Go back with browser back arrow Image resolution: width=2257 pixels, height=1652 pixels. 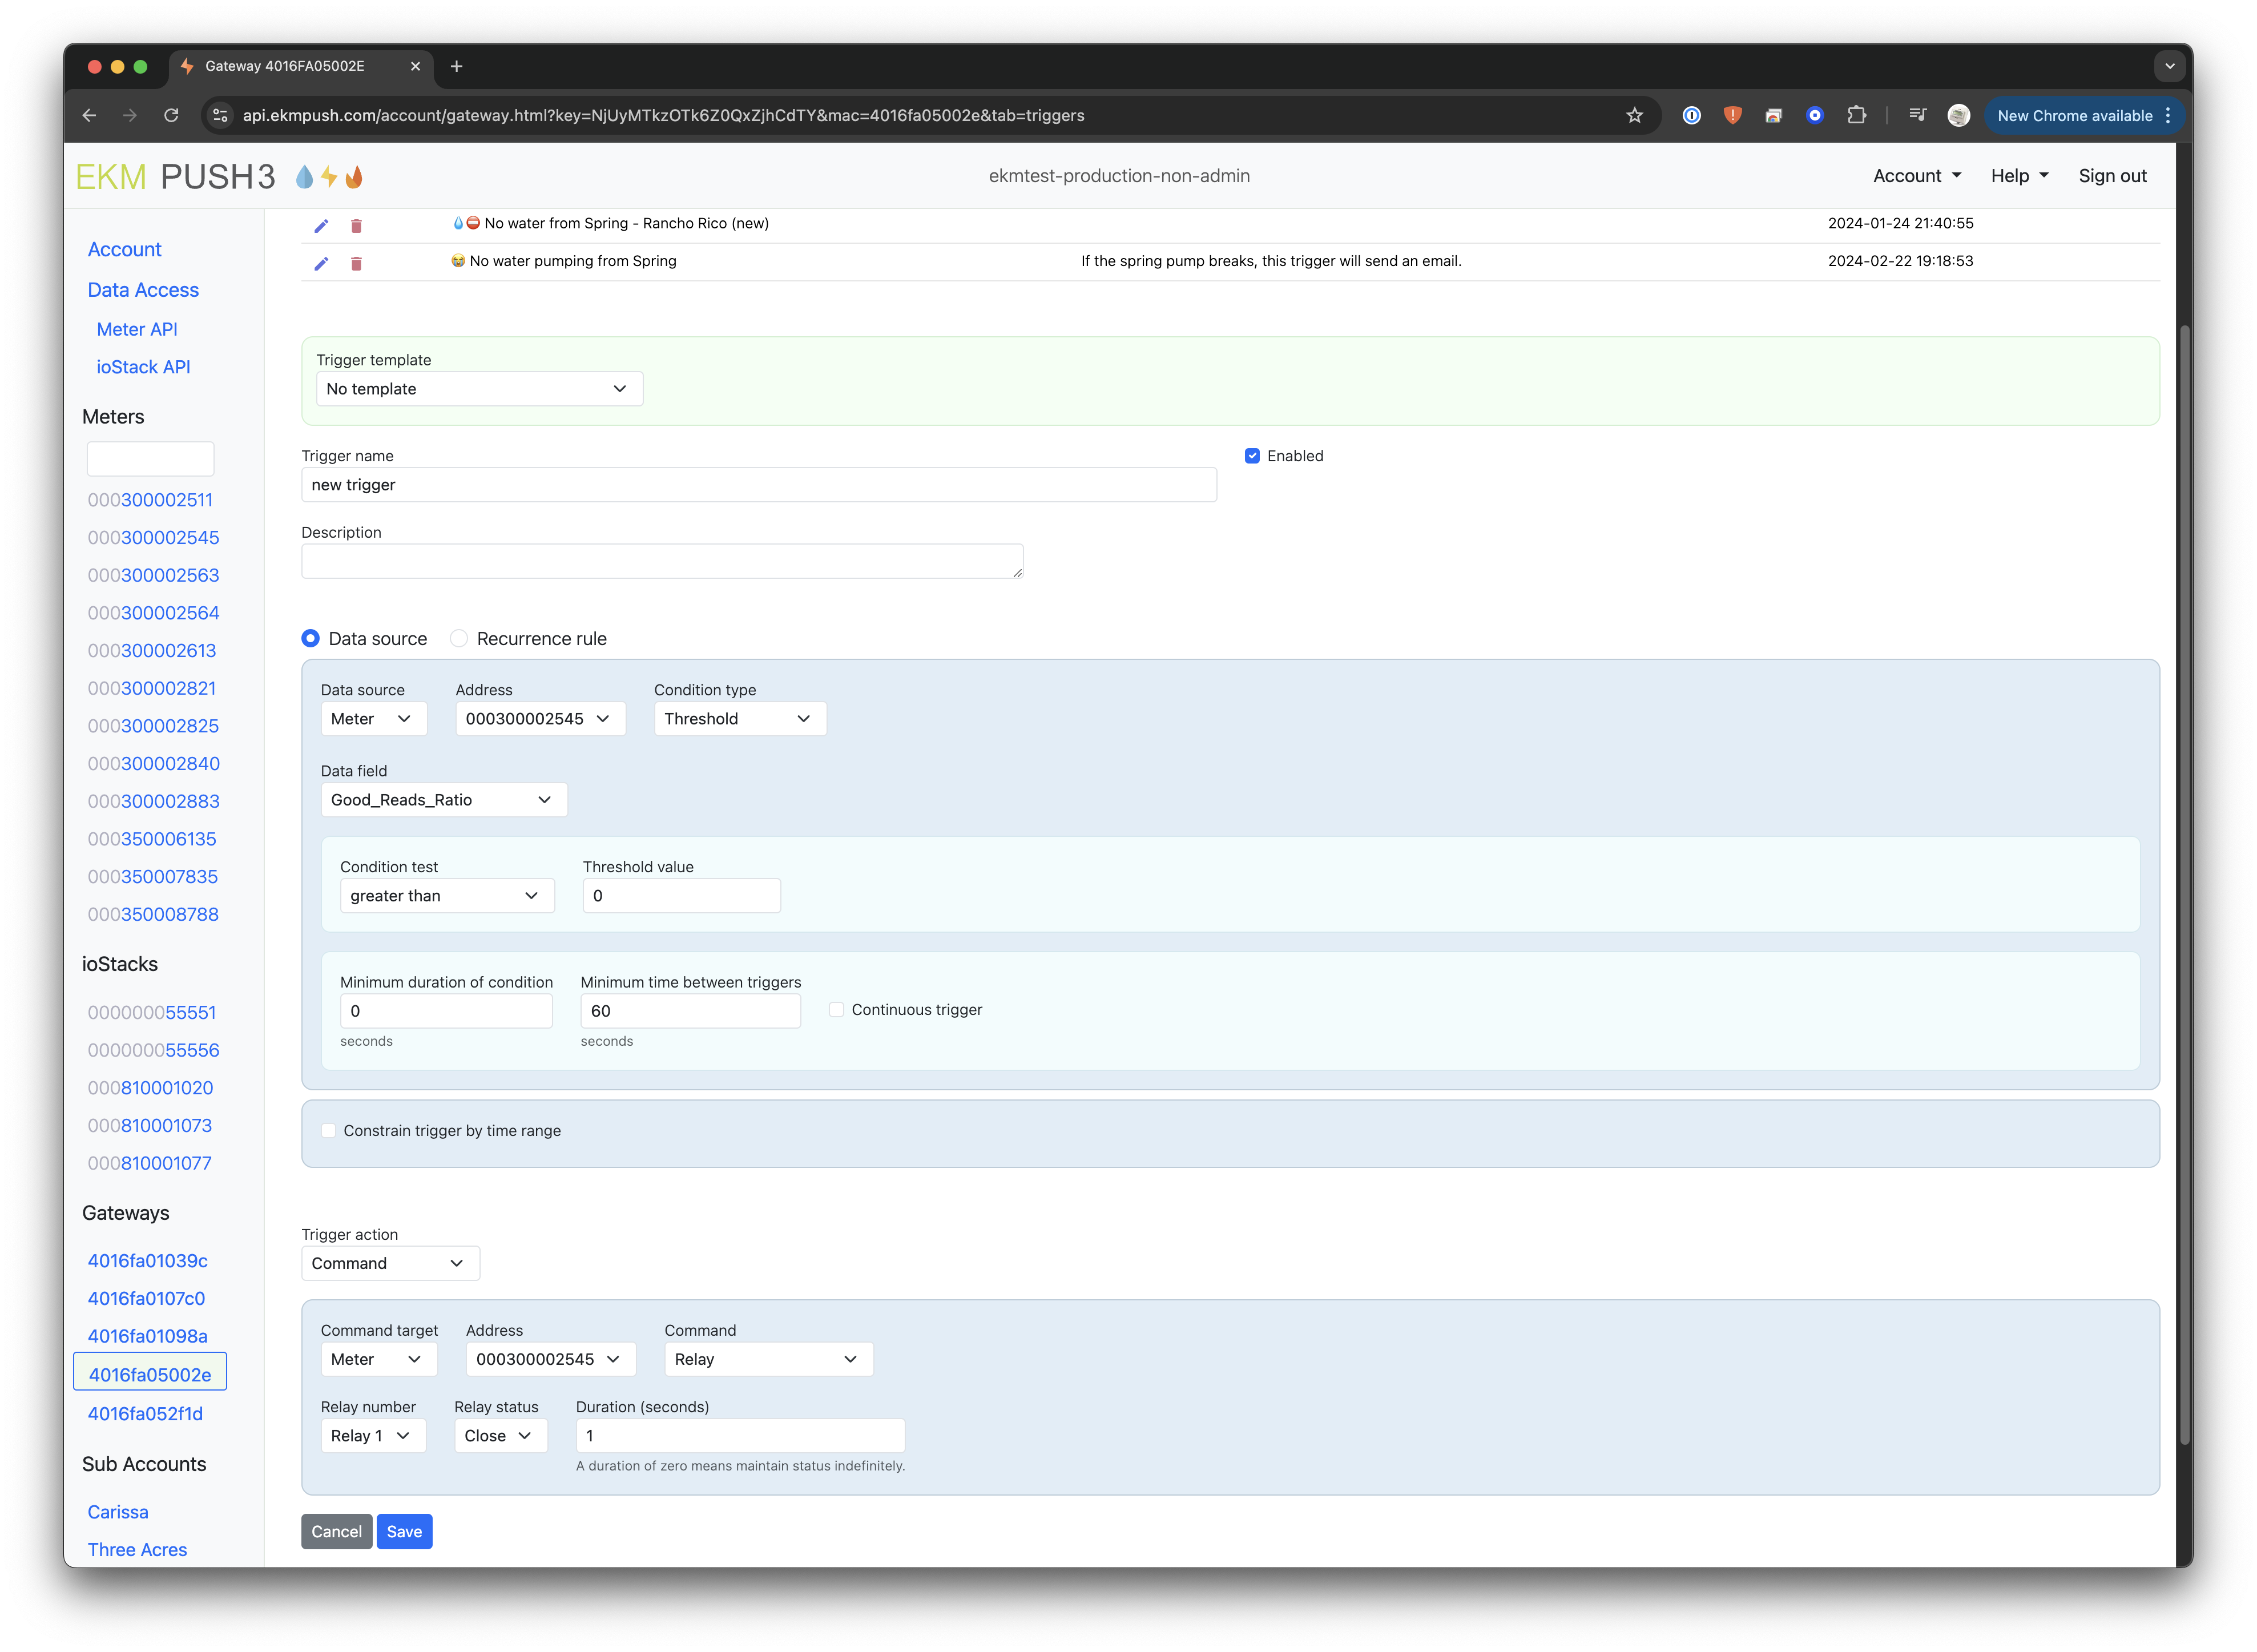coord(89,116)
